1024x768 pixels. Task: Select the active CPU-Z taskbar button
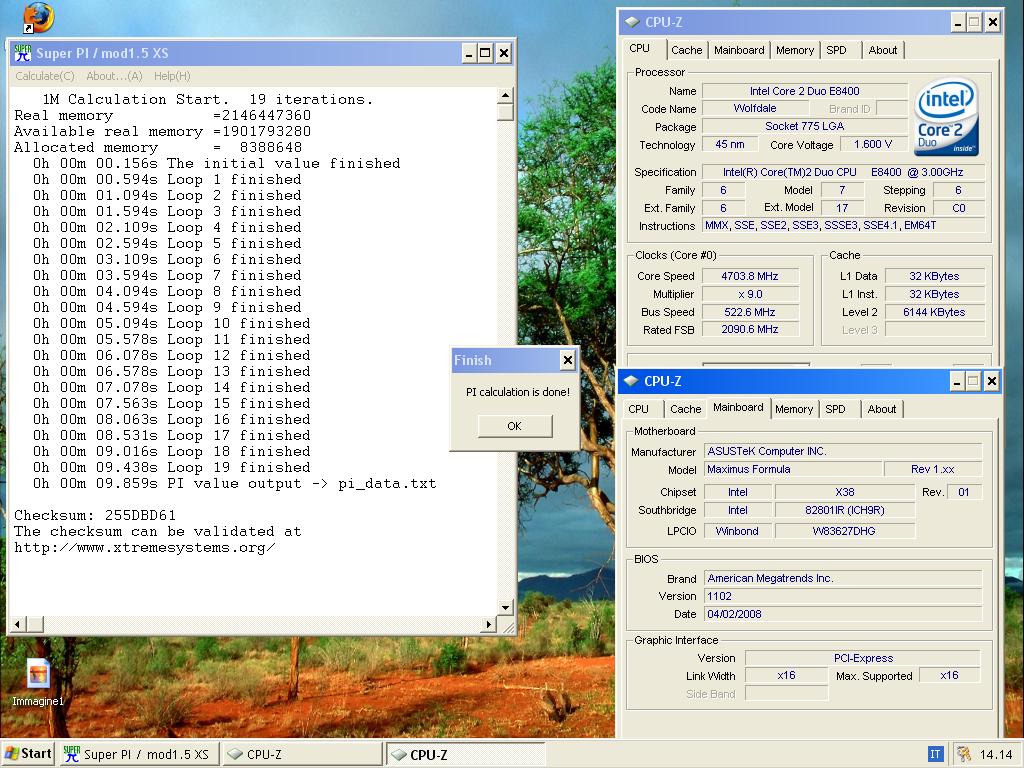465,754
